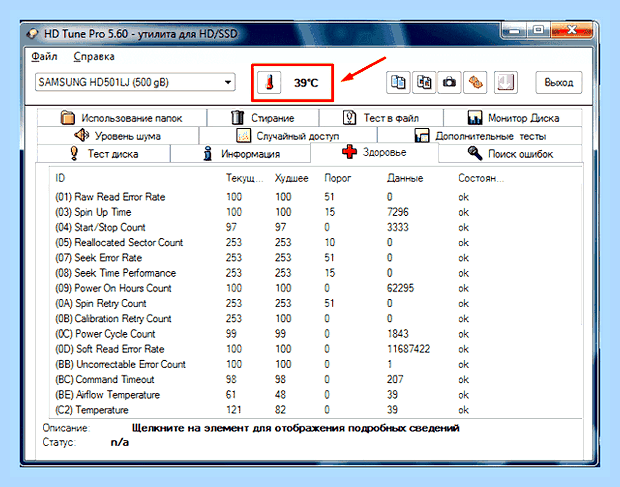Screen dimensions: 620x487
Task: Select the (01) Raw Read Error Rate row
Action: (316, 197)
